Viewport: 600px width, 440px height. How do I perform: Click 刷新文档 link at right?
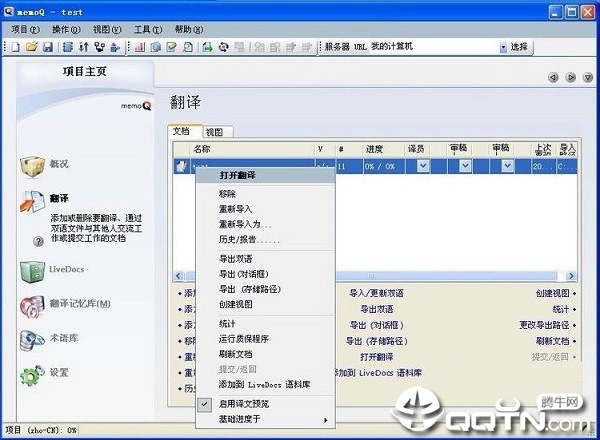553,341
